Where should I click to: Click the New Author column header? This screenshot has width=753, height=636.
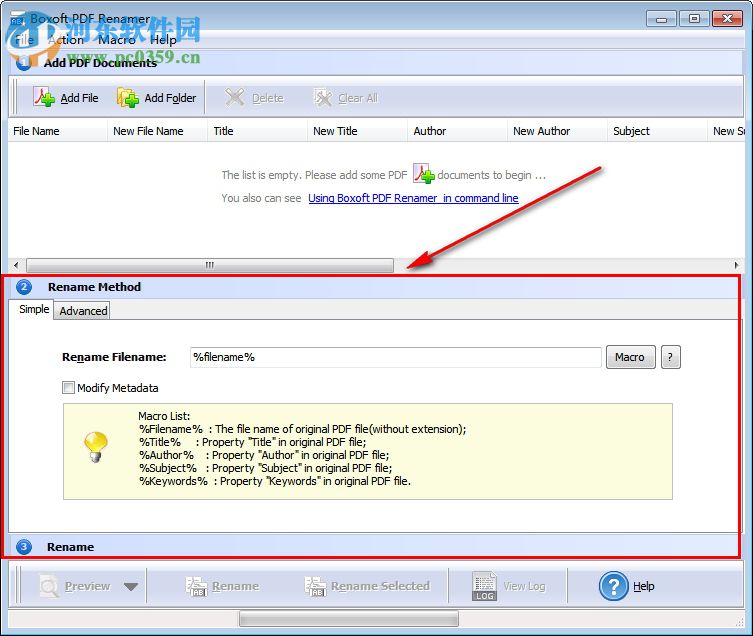tap(557, 131)
